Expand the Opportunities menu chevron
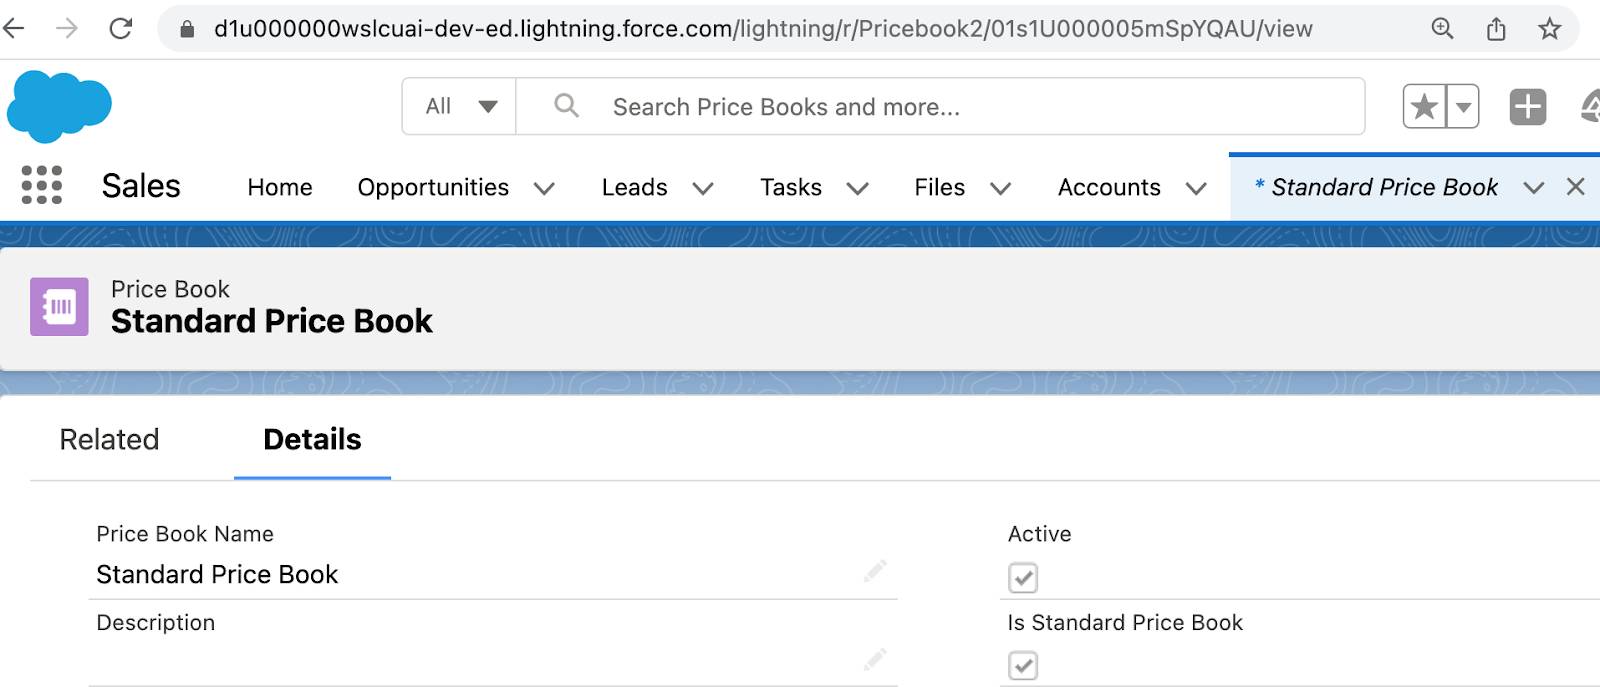 coord(544,188)
